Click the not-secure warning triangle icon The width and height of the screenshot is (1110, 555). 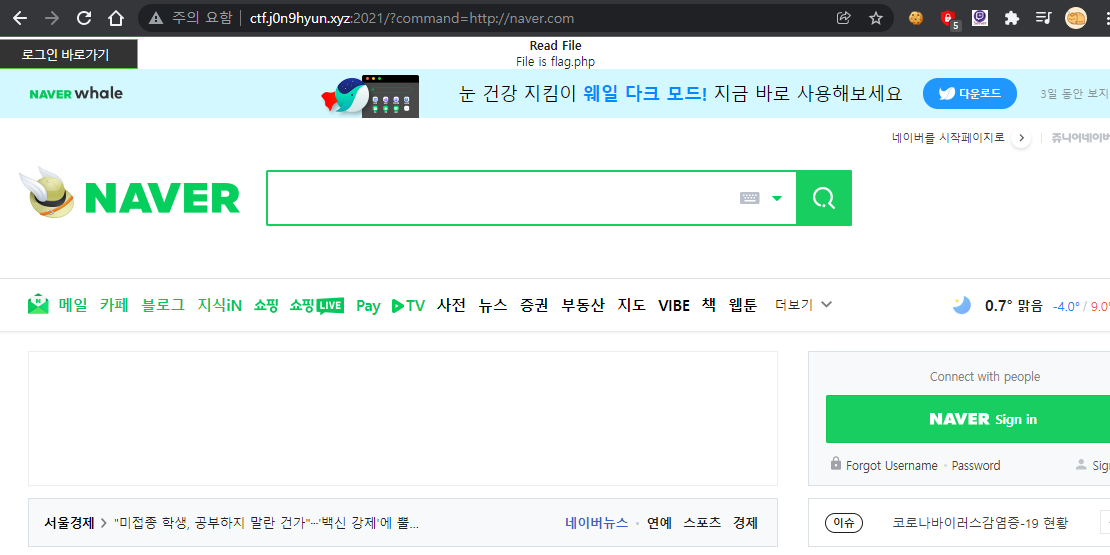tap(156, 18)
